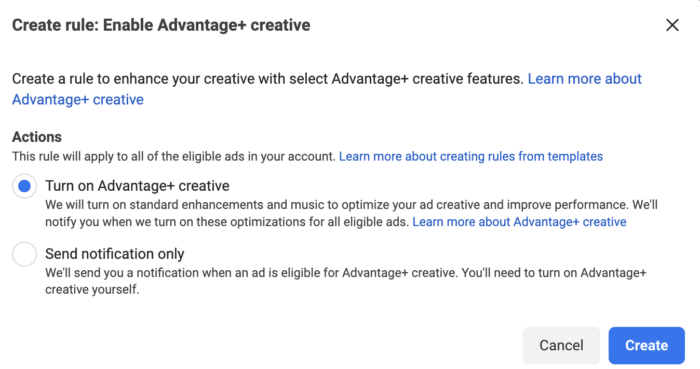Cancel the rule creation

(x=561, y=345)
